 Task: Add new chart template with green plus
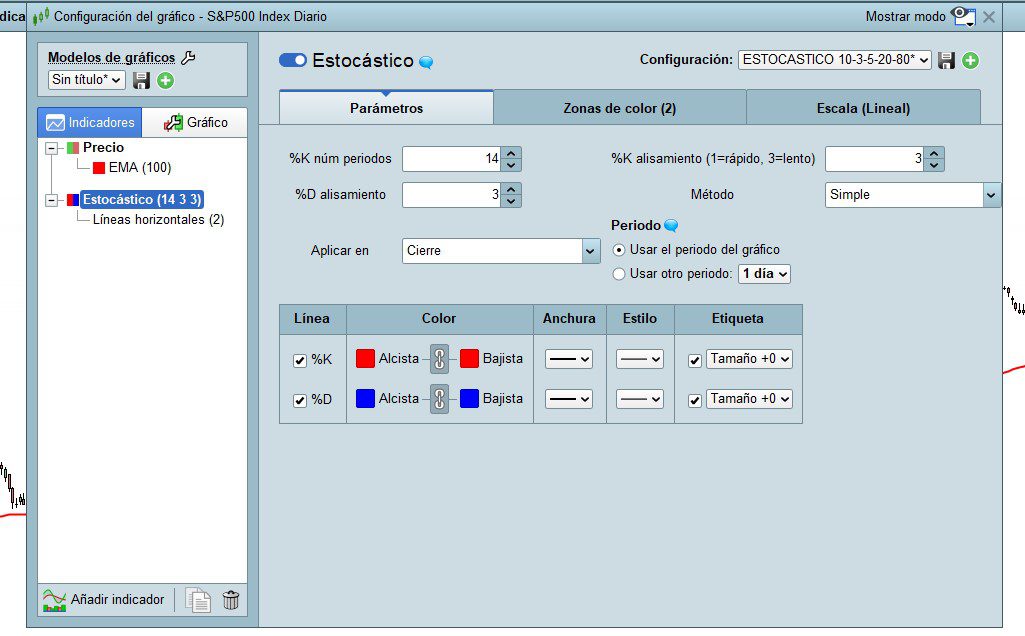tap(165, 80)
